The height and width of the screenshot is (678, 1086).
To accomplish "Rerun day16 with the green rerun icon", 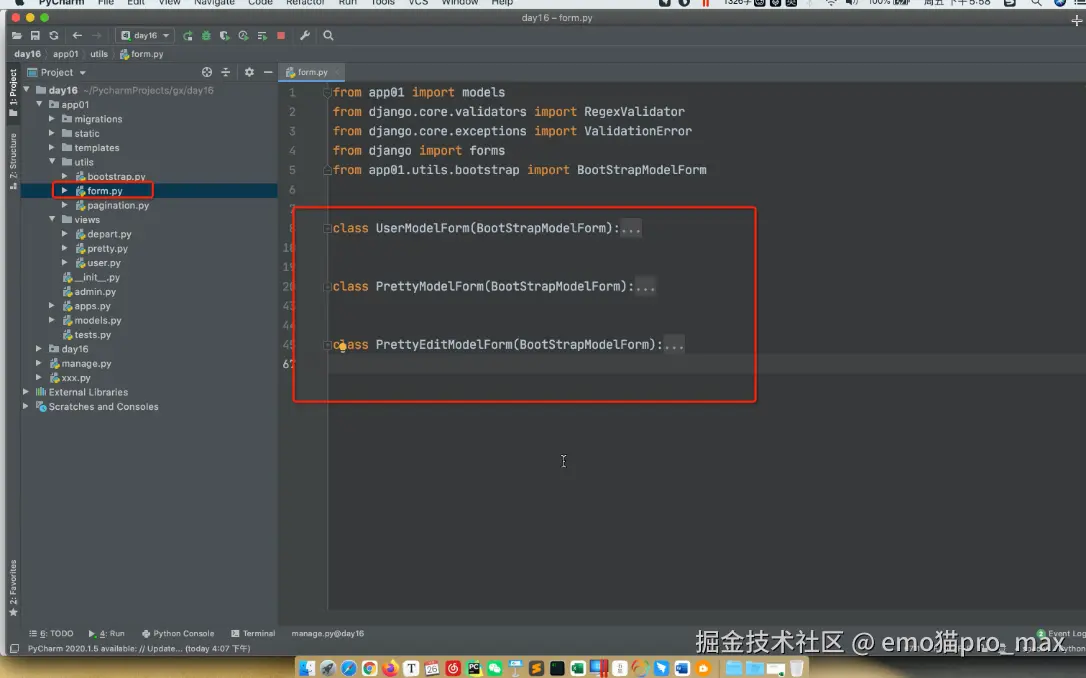I will [188, 35].
